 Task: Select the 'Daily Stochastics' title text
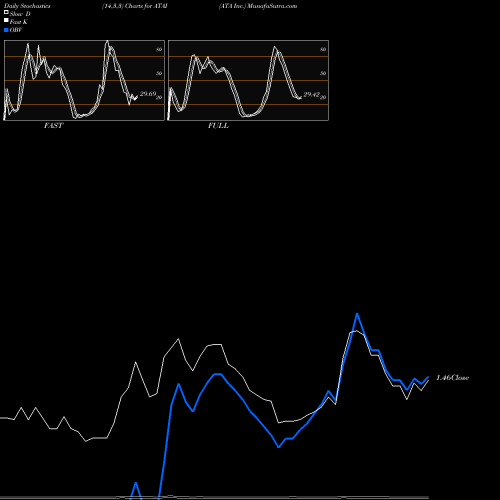point(27,6)
